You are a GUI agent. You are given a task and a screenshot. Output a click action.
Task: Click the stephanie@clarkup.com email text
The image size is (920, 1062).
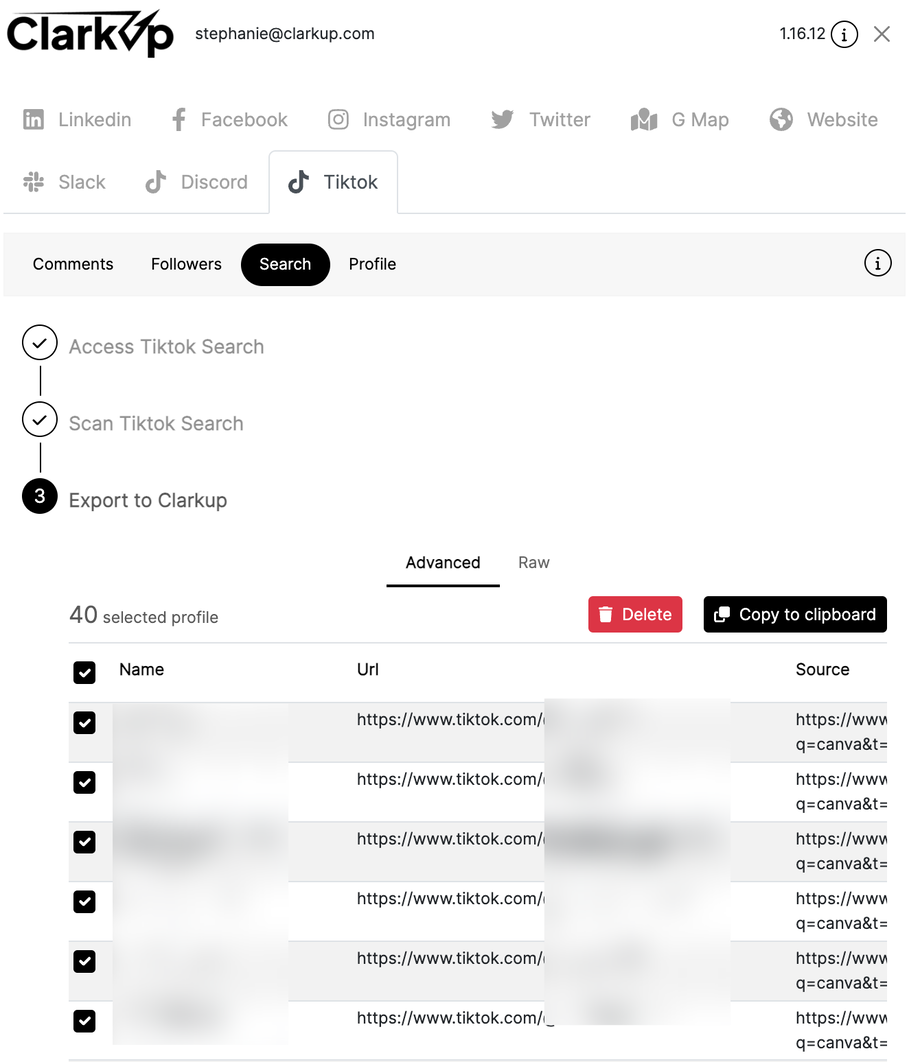click(285, 34)
